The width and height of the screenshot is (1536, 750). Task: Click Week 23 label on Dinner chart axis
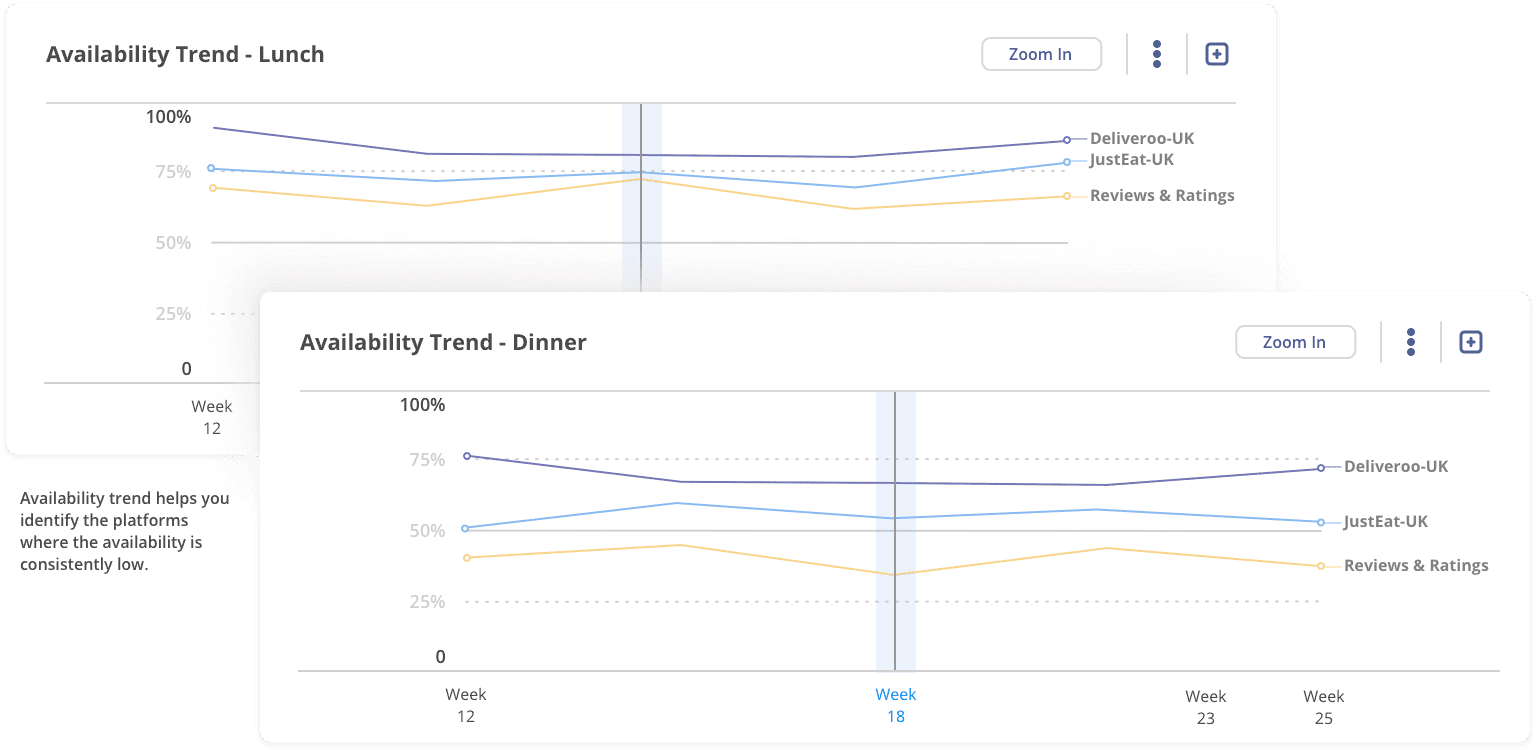pos(1206,707)
